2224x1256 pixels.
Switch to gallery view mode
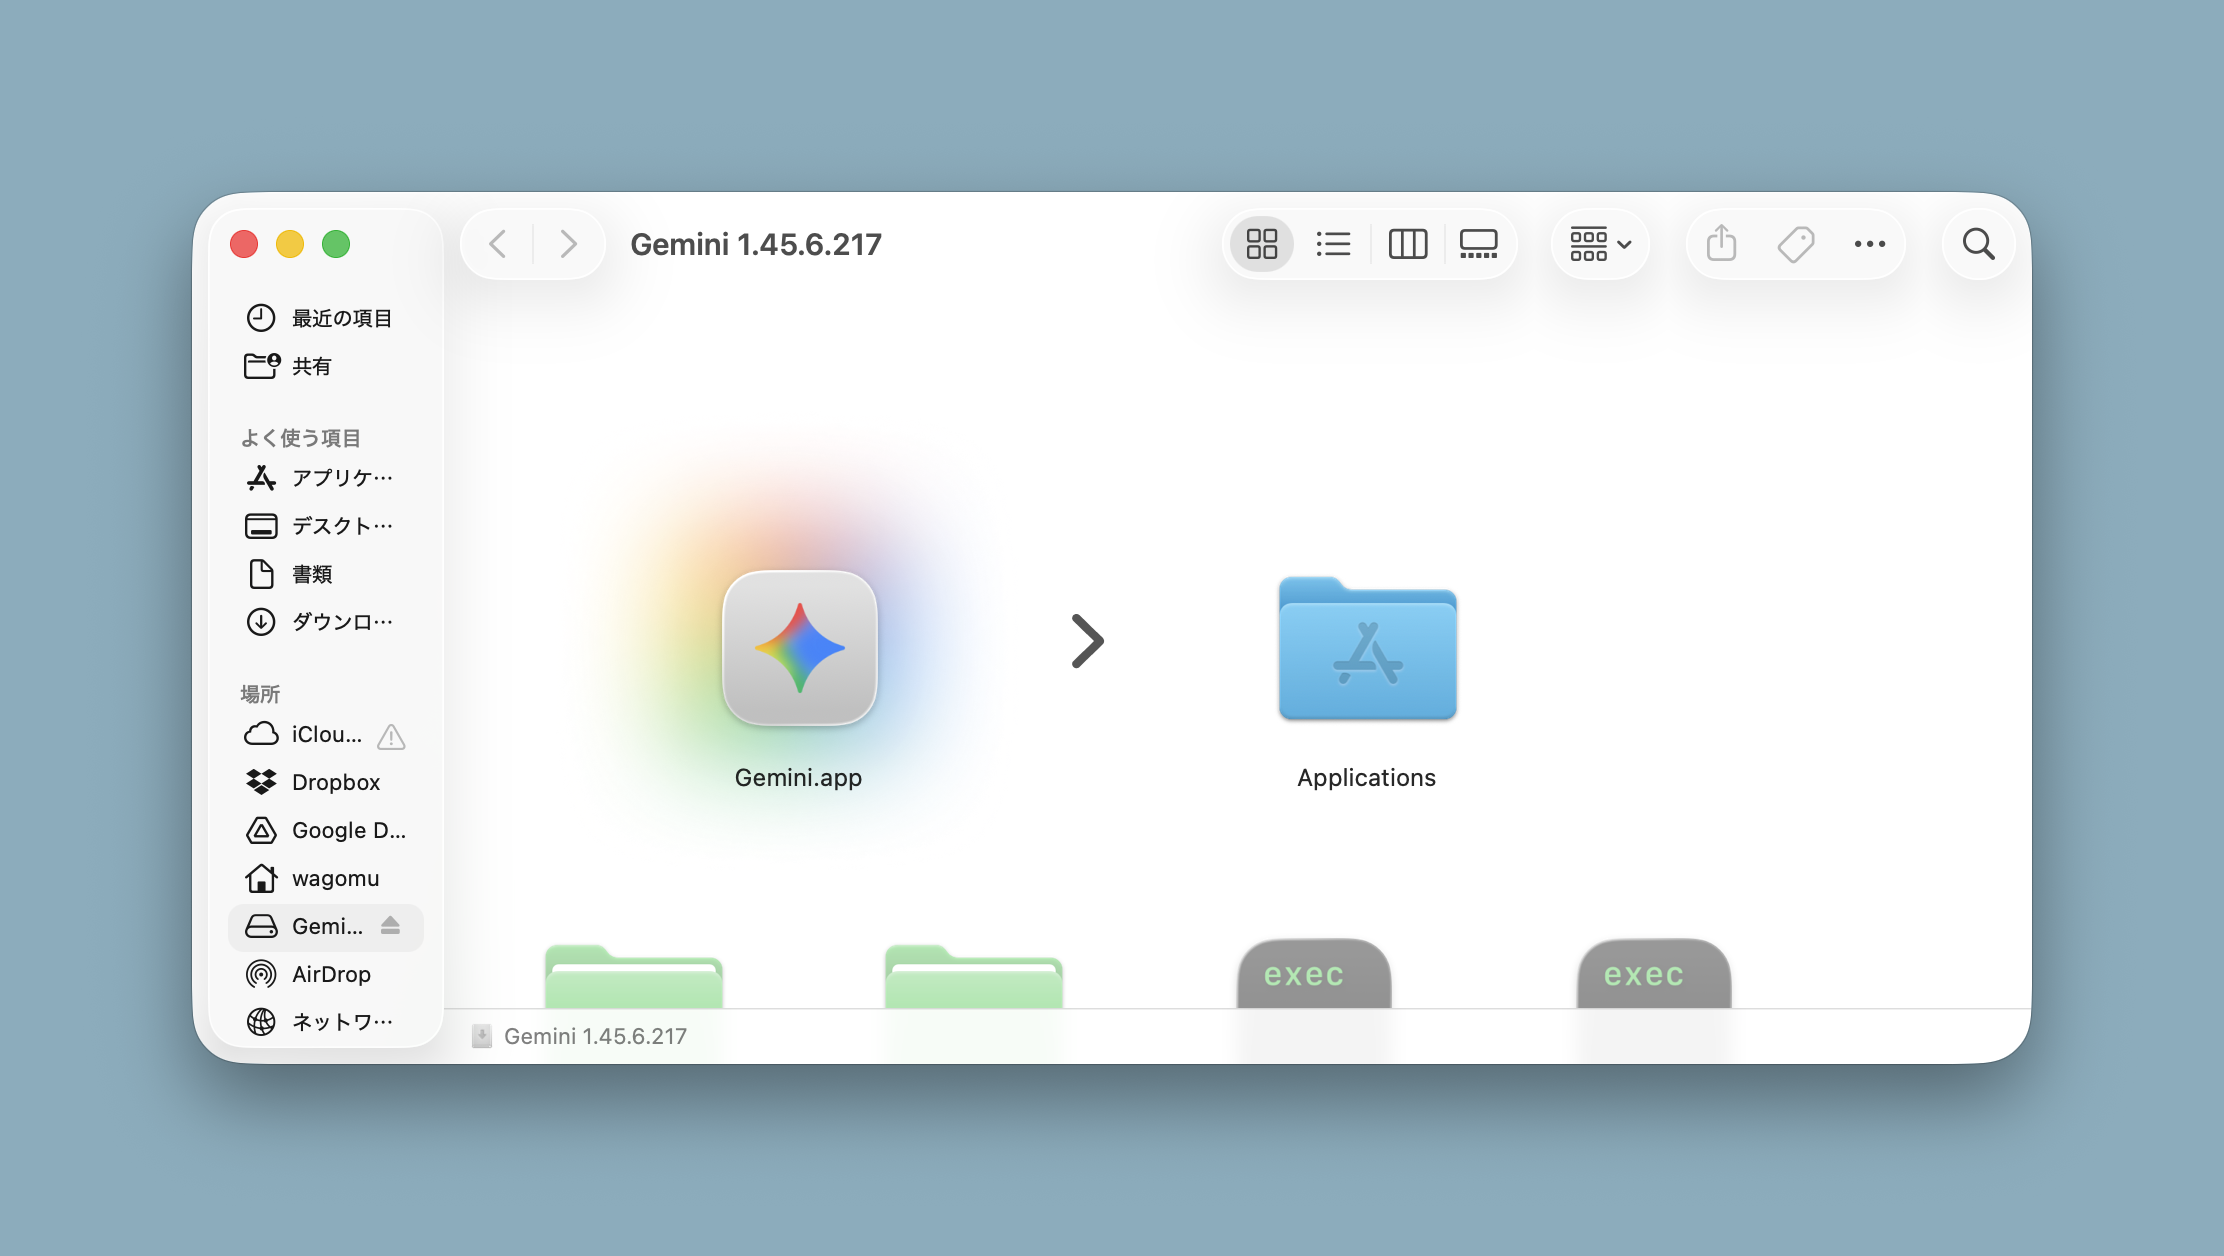click(1478, 244)
